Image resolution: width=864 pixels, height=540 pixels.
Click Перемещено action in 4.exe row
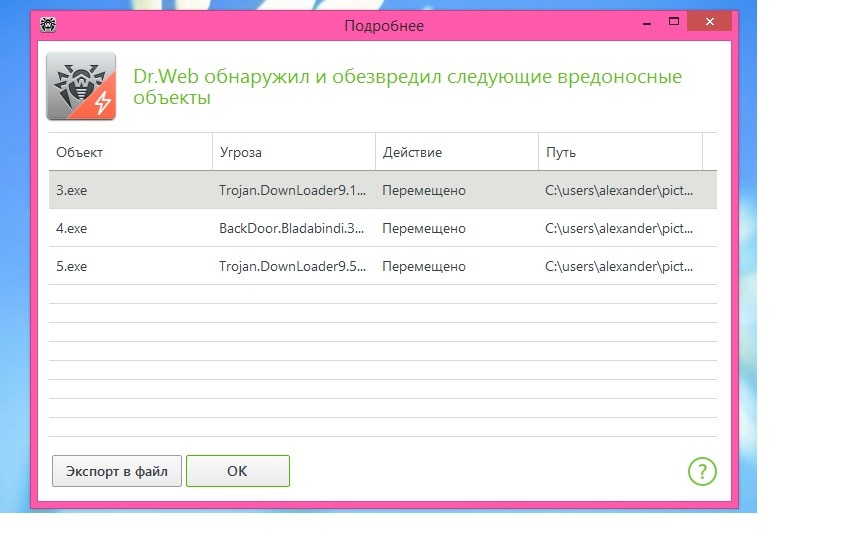pos(424,229)
